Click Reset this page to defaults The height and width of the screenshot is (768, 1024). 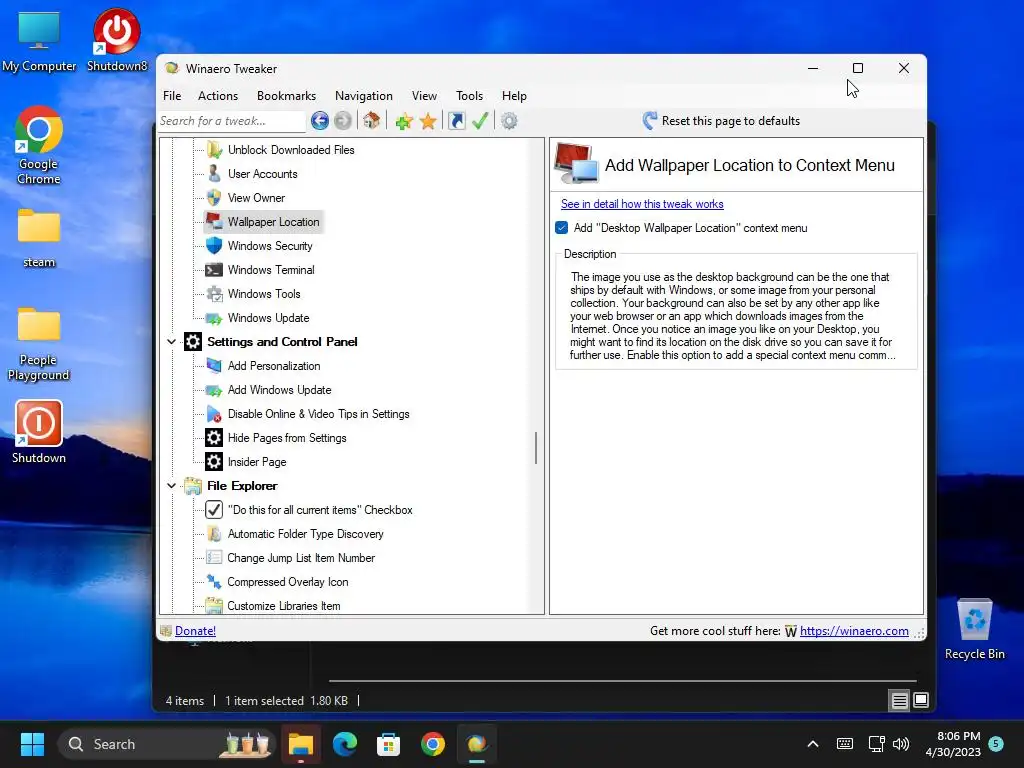point(722,121)
